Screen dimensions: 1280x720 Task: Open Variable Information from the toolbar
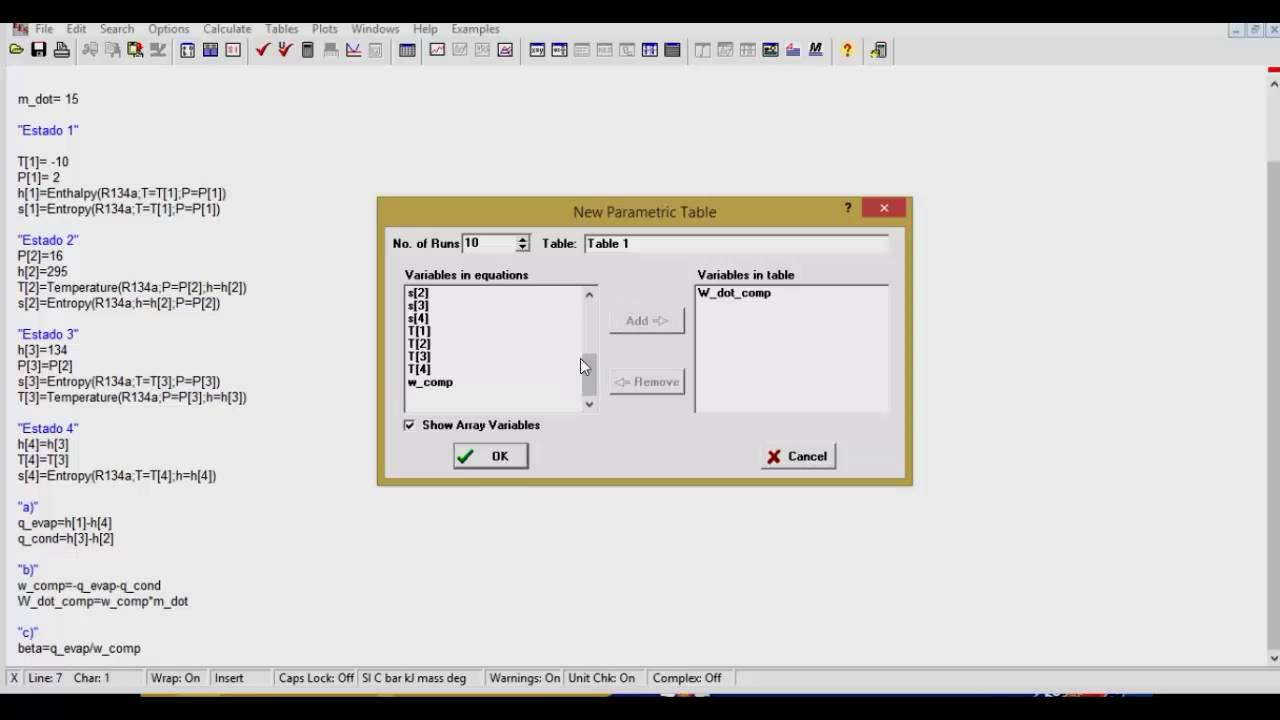(188, 50)
